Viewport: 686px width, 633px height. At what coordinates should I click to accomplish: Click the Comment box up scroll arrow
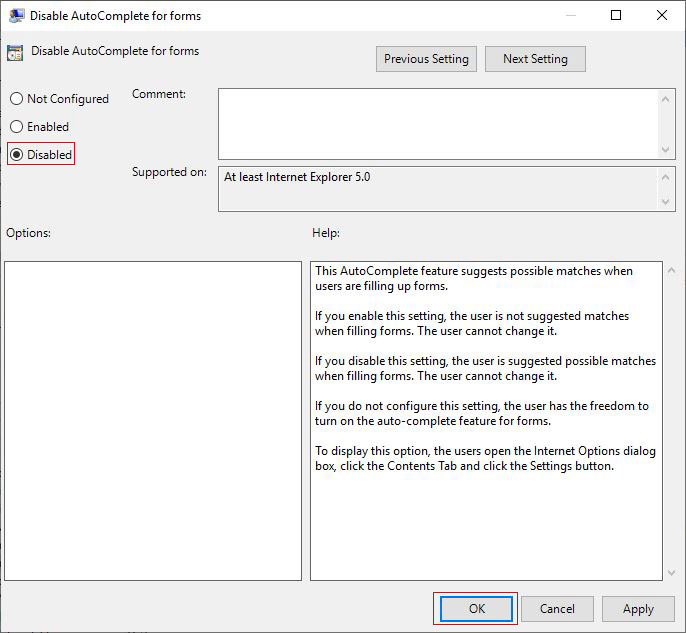(x=665, y=99)
